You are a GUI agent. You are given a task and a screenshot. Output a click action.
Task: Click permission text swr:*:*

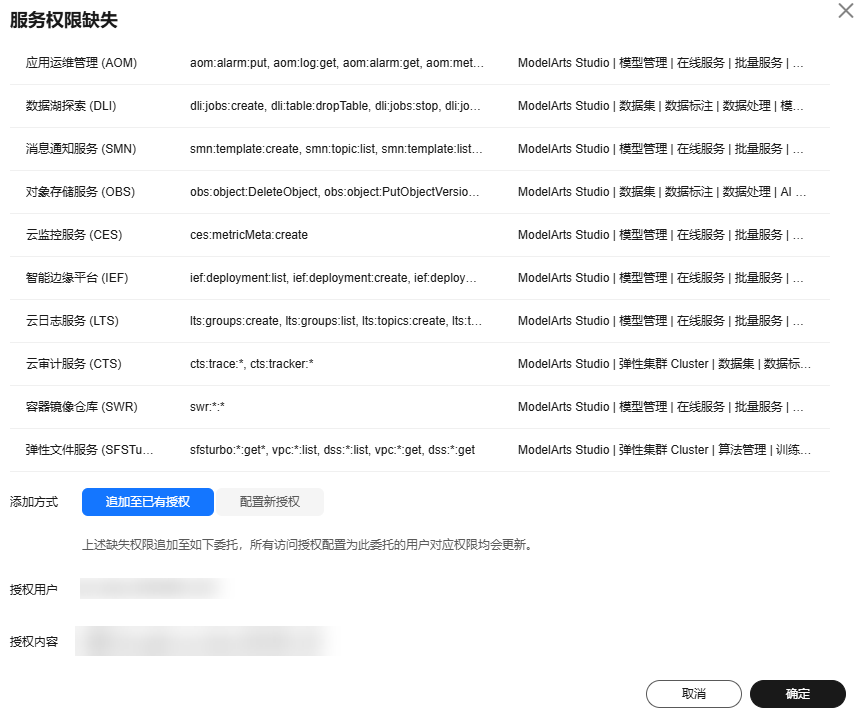(x=207, y=406)
